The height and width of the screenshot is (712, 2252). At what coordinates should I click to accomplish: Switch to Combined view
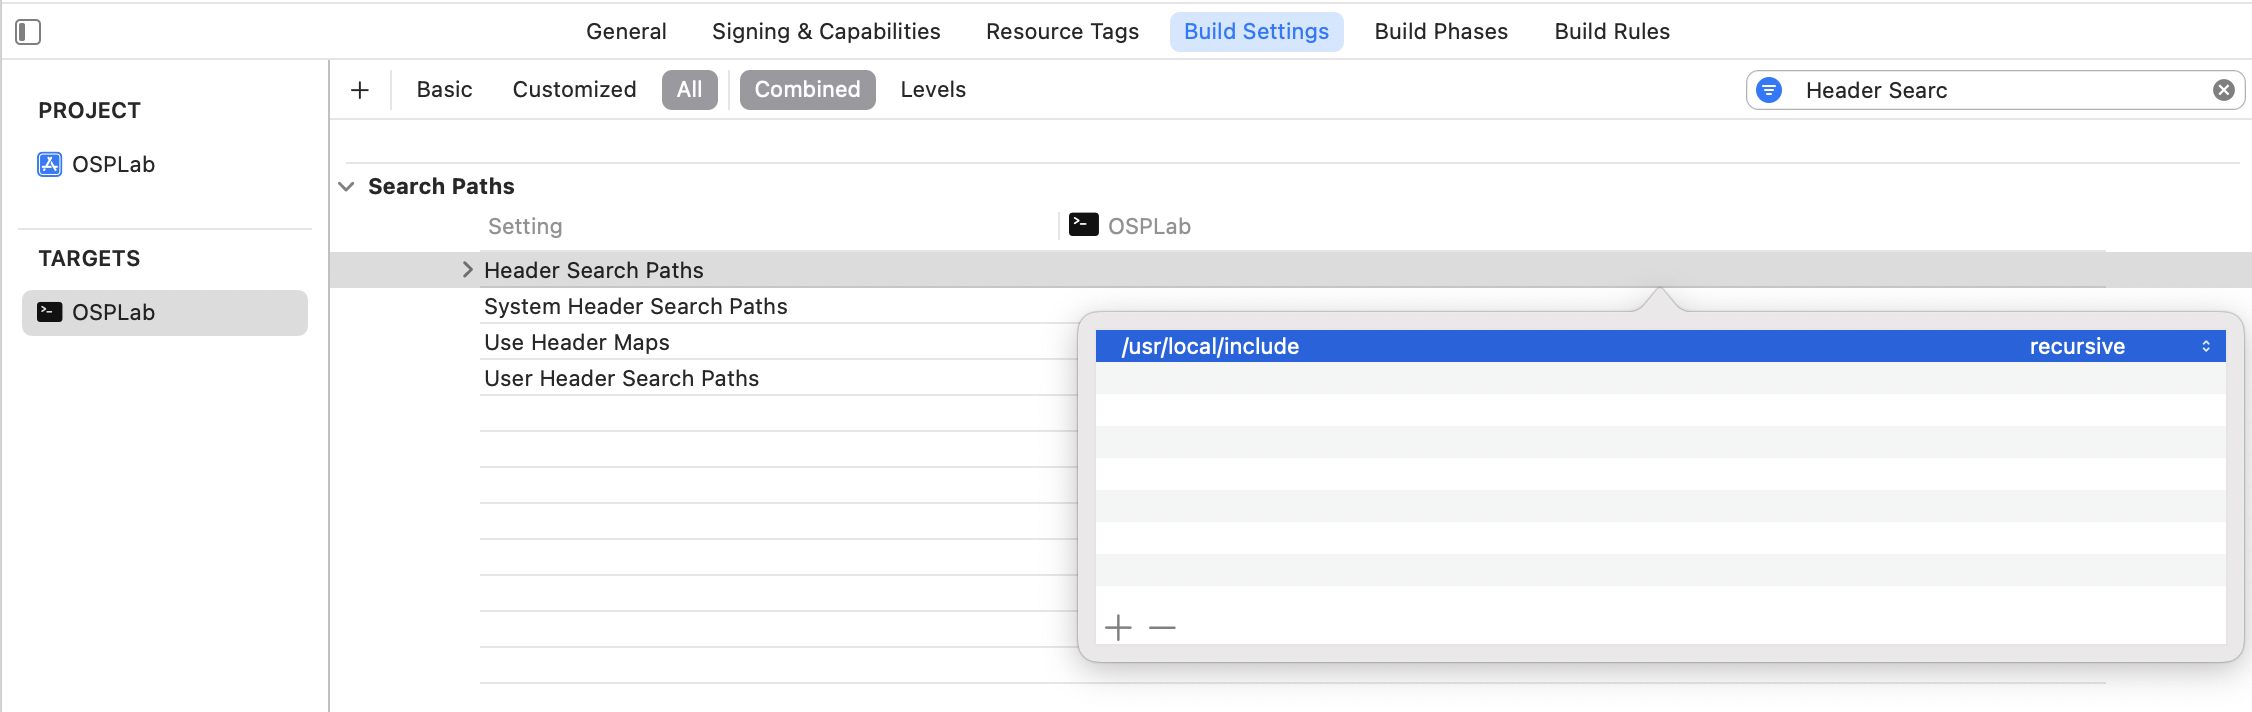(x=807, y=90)
